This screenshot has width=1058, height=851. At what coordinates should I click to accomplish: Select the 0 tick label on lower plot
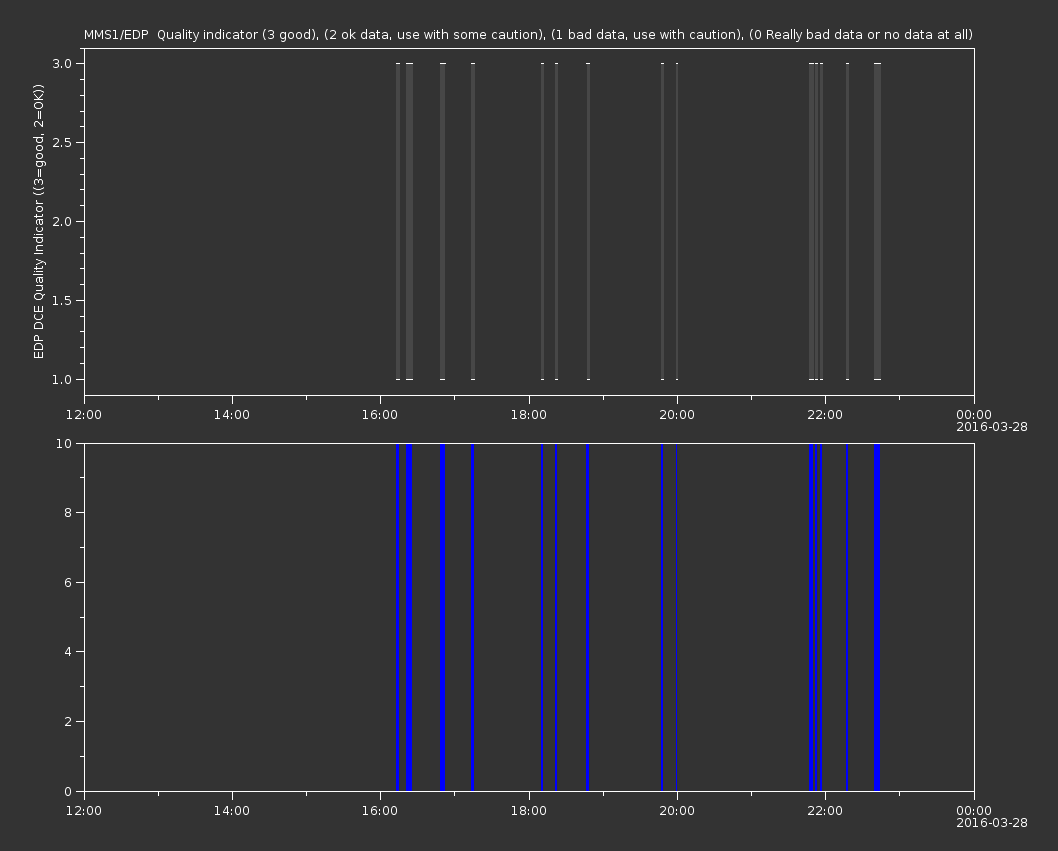click(68, 792)
